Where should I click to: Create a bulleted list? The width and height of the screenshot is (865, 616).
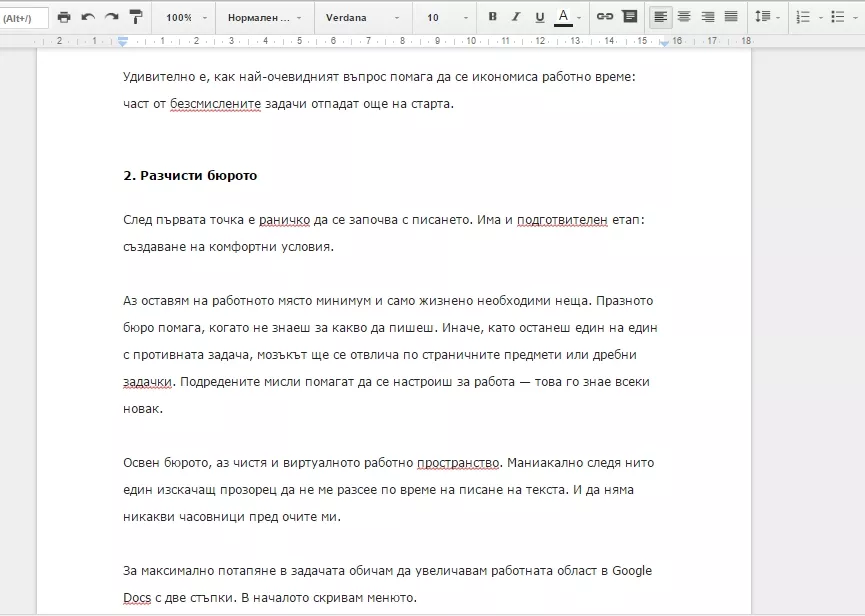(x=844, y=17)
